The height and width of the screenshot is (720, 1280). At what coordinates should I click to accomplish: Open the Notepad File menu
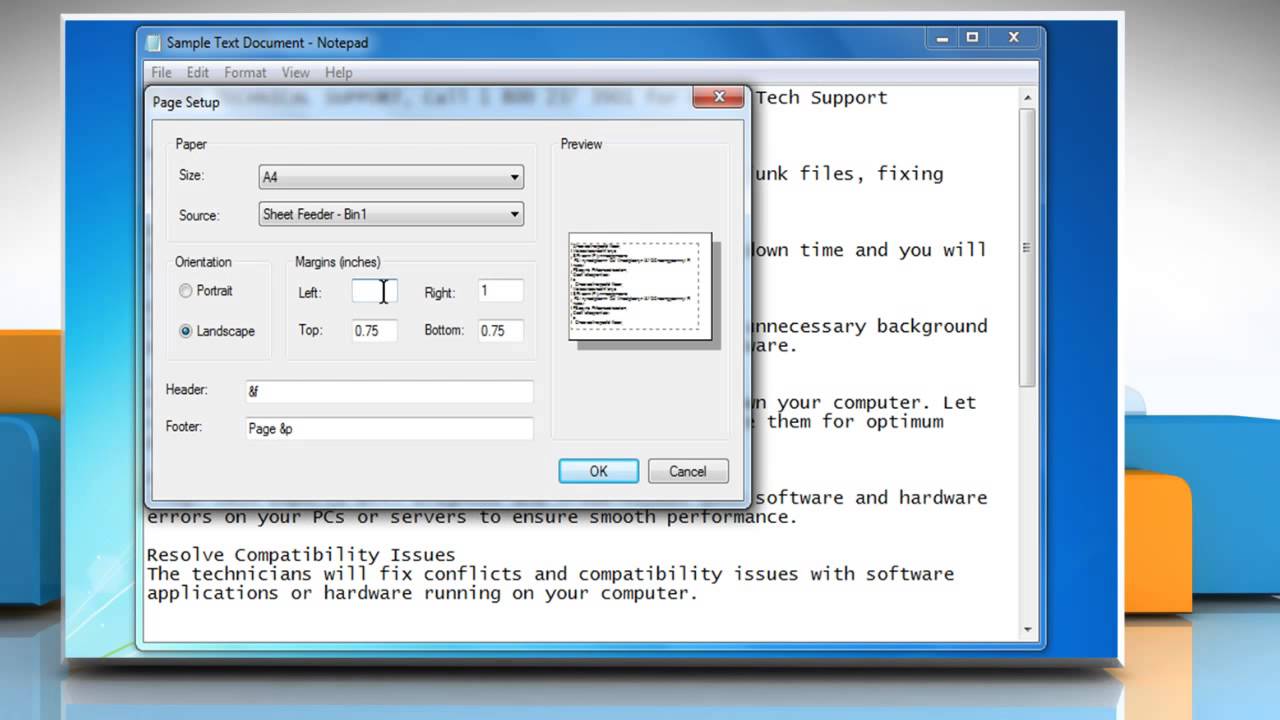point(161,72)
